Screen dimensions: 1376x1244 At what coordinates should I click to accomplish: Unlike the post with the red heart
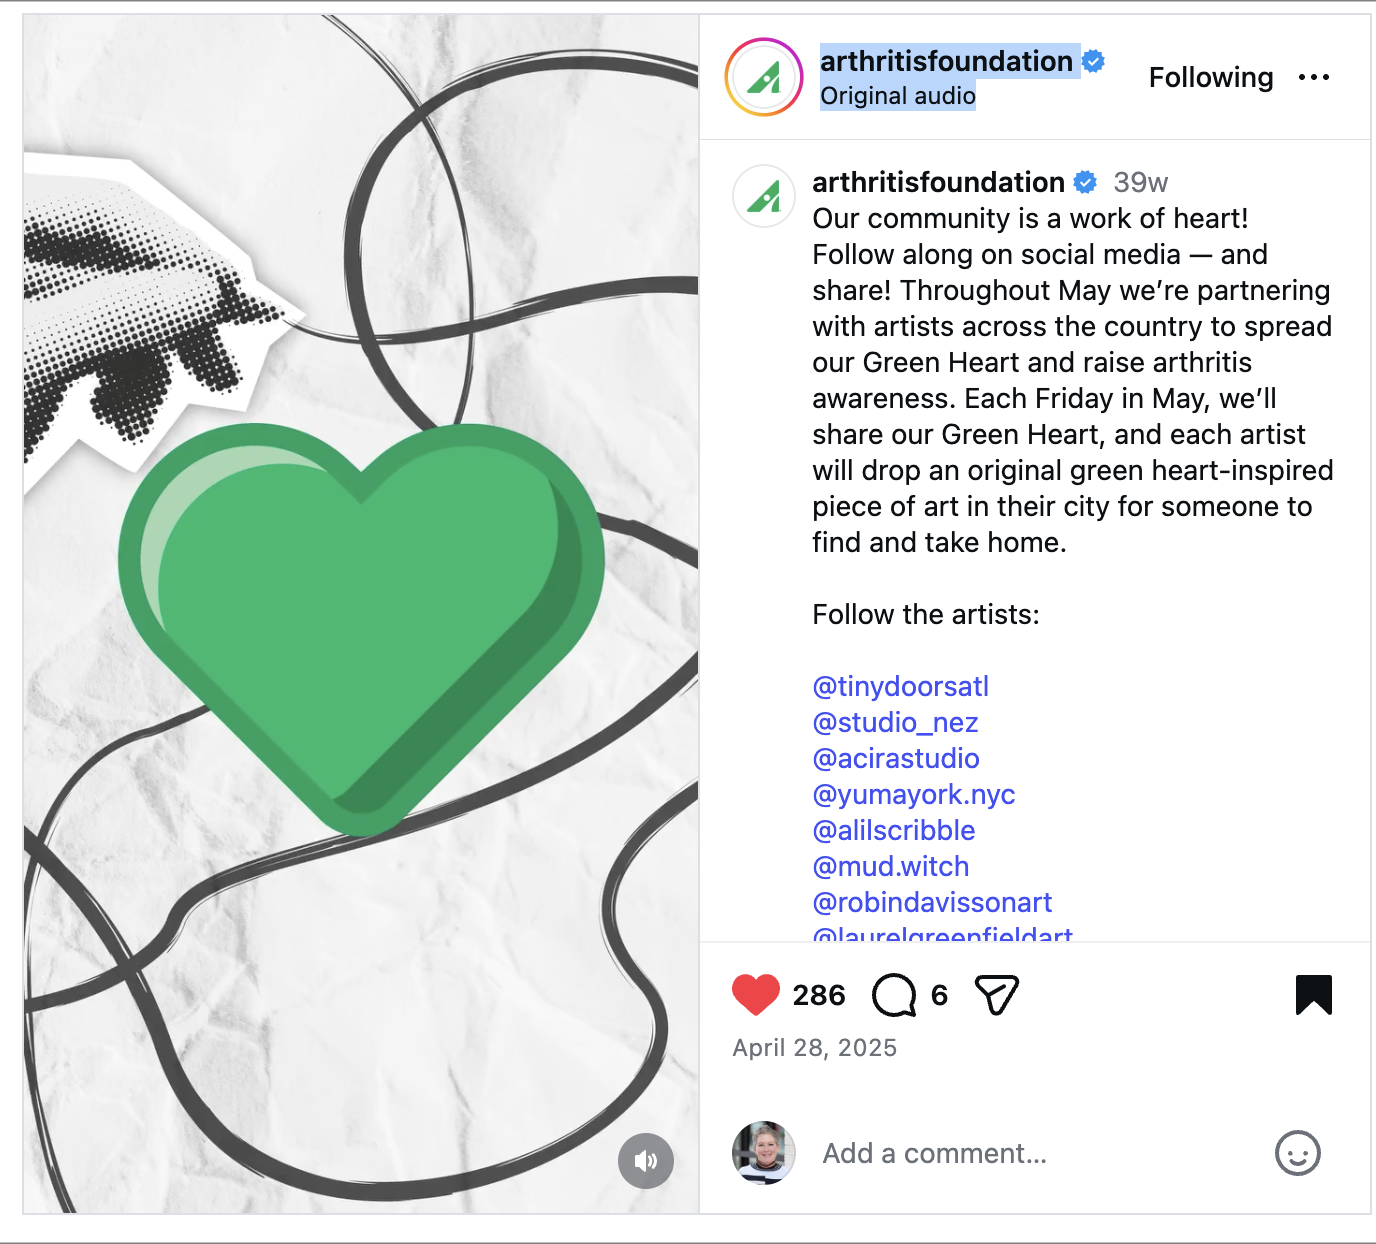point(756,994)
